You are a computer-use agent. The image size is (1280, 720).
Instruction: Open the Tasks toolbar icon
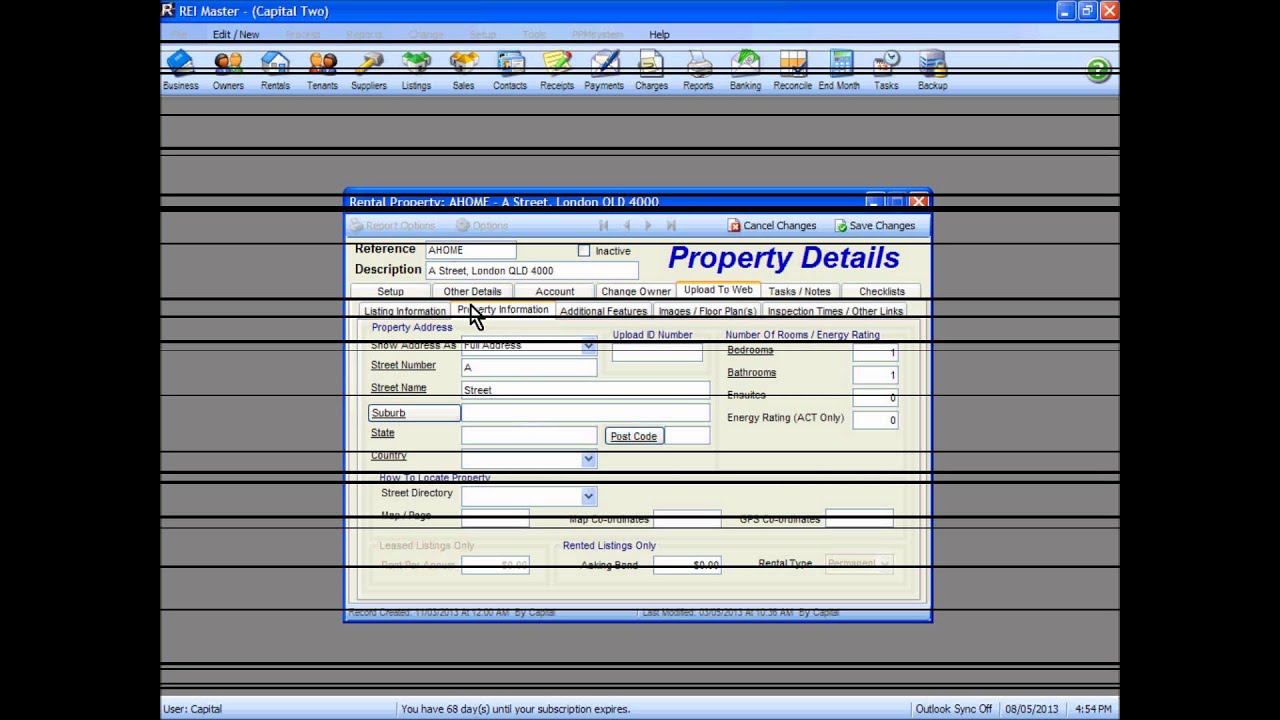point(886,71)
